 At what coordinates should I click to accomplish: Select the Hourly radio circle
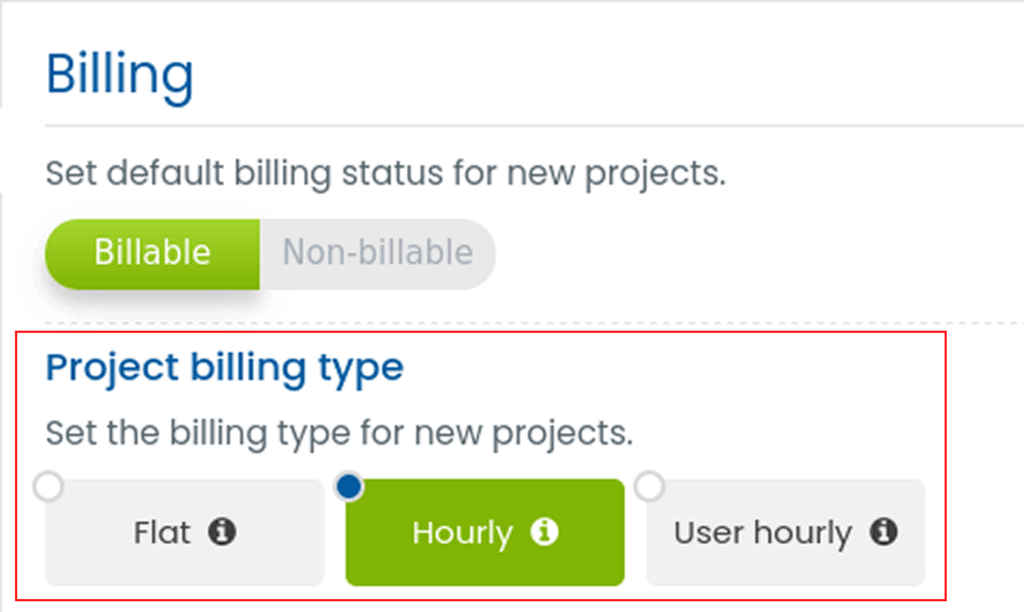(x=349, y=487)
